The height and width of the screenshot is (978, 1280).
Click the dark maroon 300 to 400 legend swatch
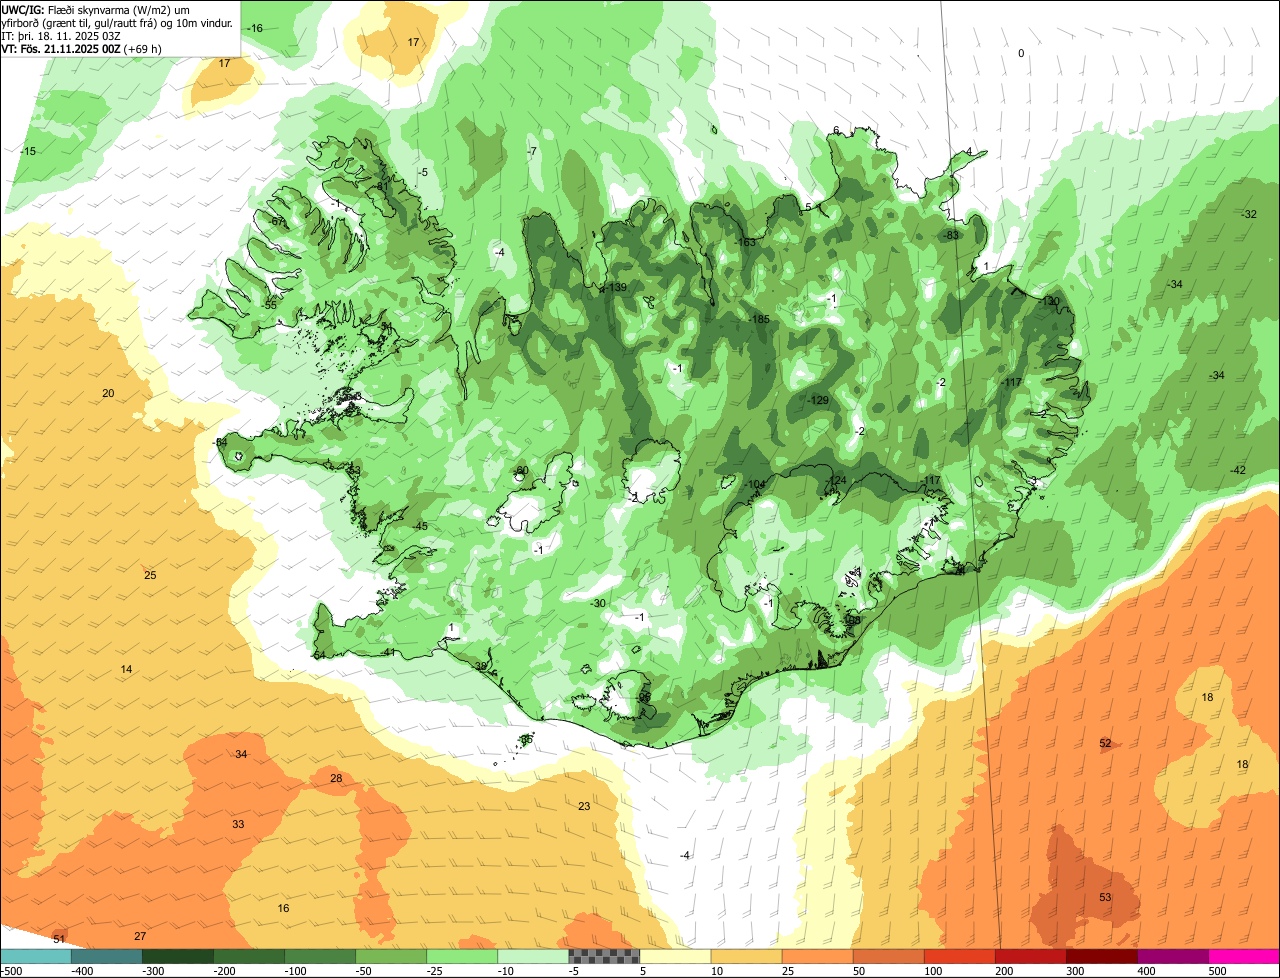(1101, 956)
